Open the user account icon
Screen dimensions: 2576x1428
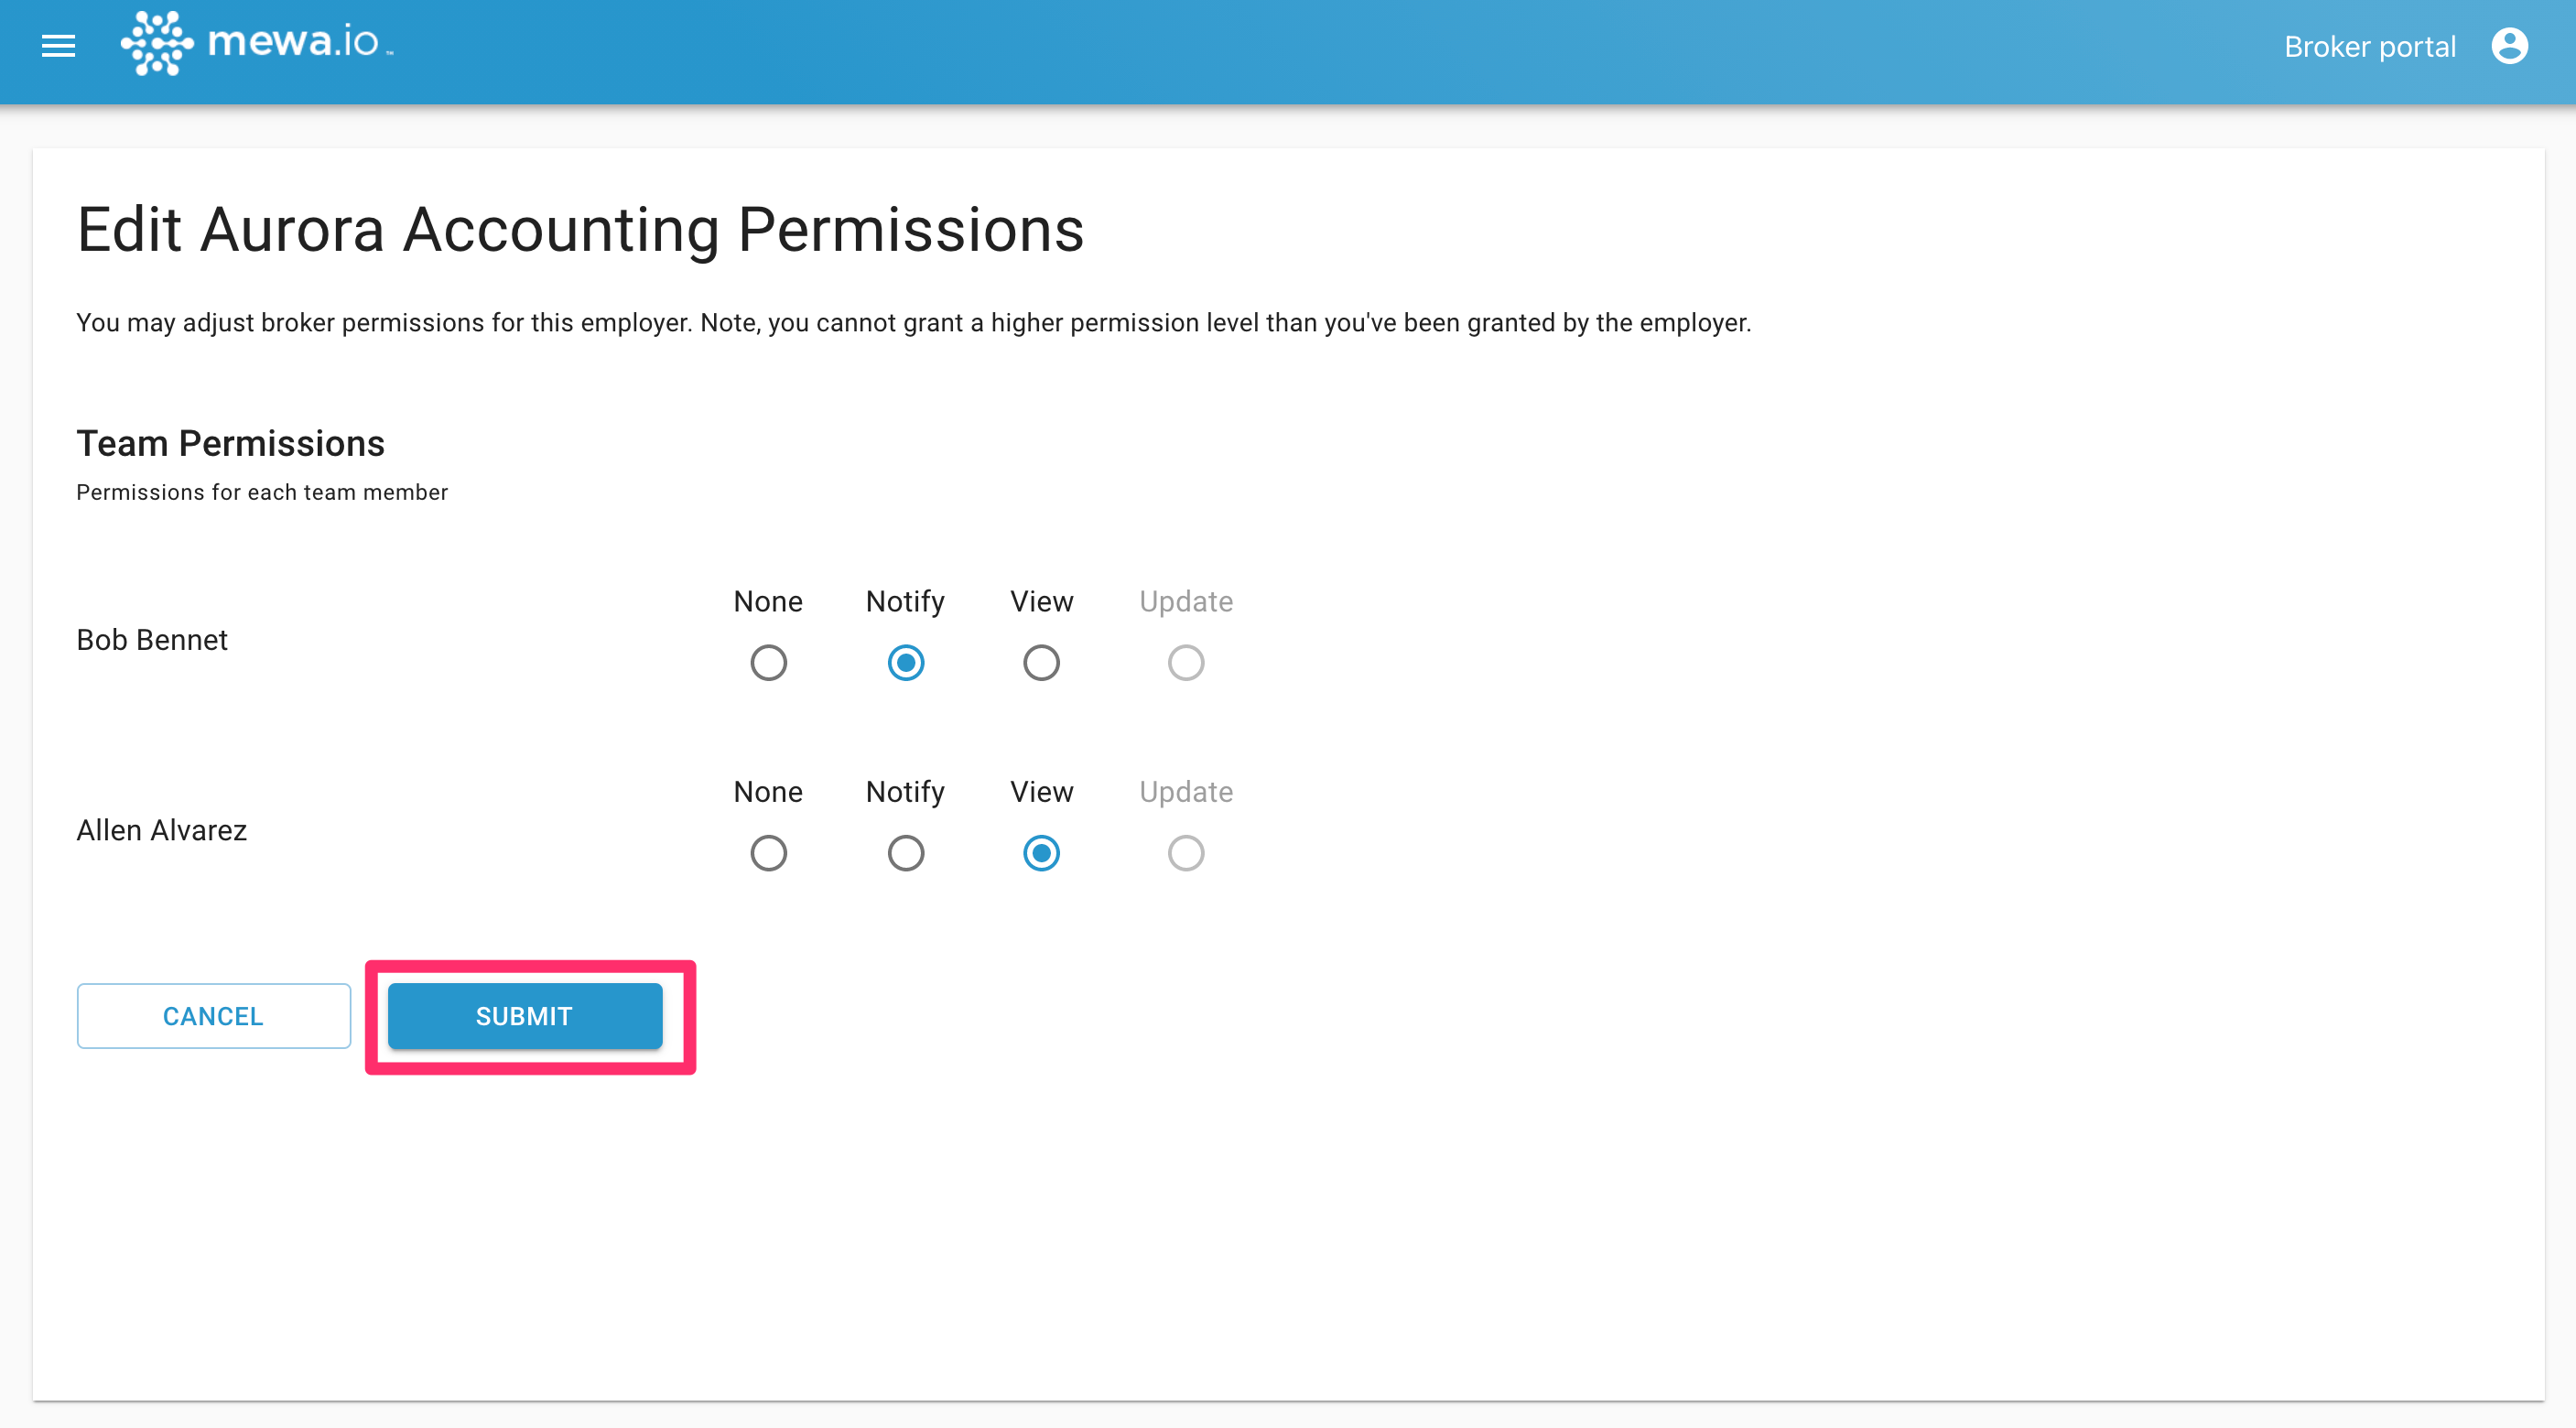[x=2509, y=46]
